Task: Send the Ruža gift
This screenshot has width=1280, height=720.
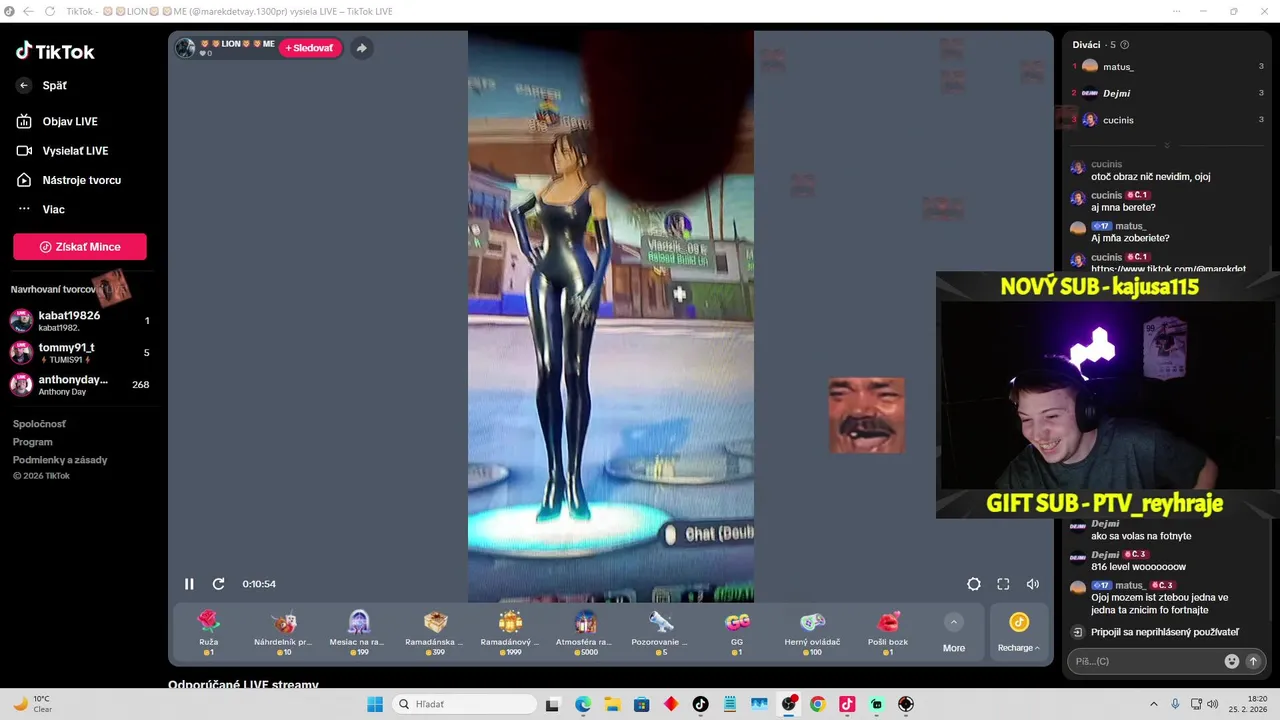Action: tap(208, 633)
